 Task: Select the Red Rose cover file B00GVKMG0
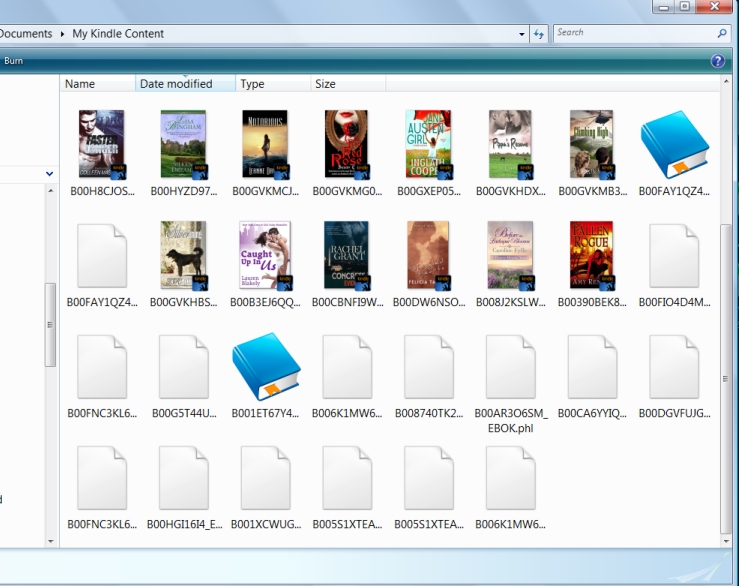(347, 153)
